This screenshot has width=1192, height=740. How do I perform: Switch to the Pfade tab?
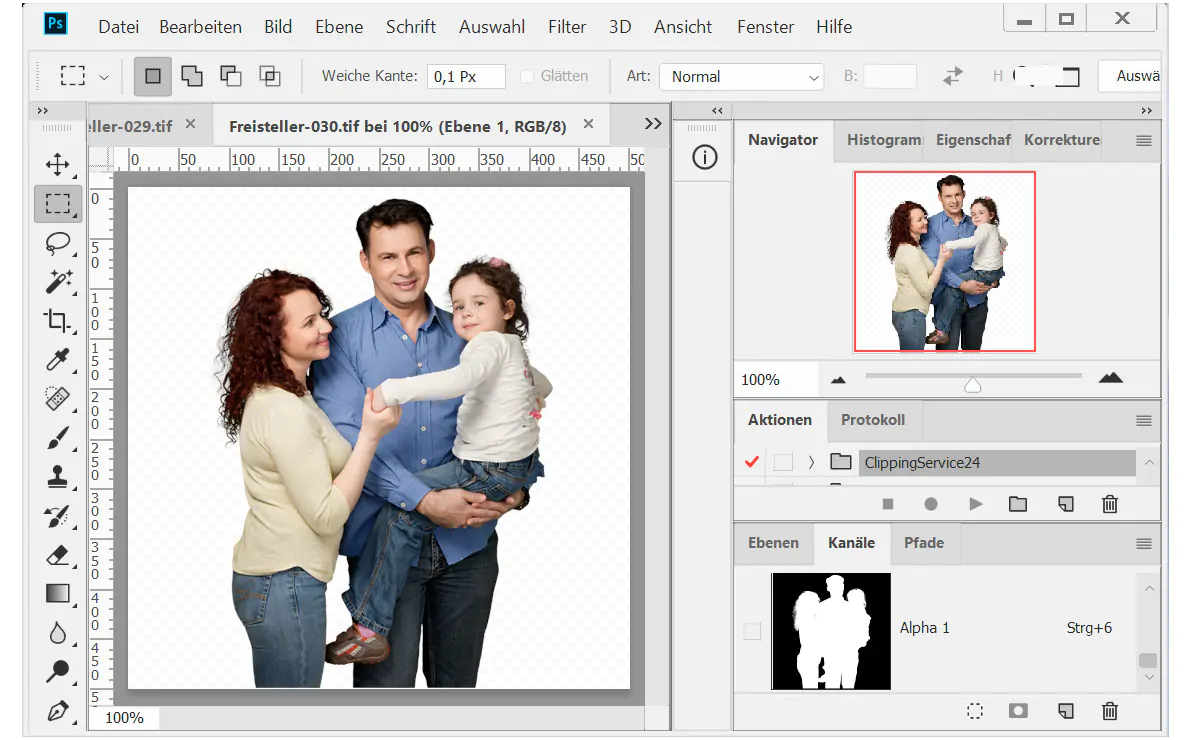pyautogui.click(x=924, y=543)
